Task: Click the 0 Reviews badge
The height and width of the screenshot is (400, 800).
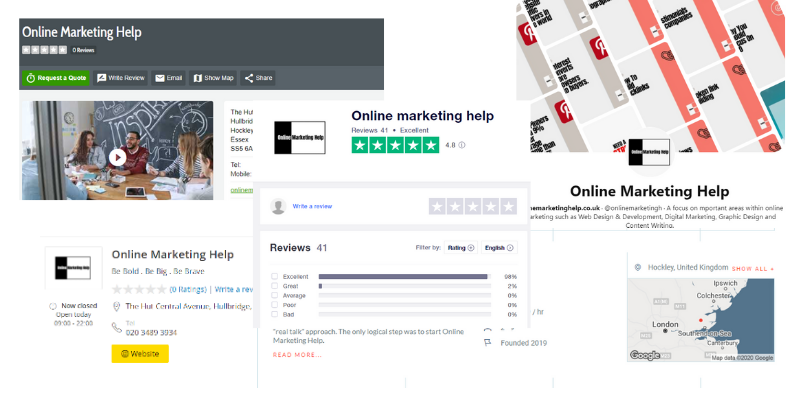Action: (83, 51)
